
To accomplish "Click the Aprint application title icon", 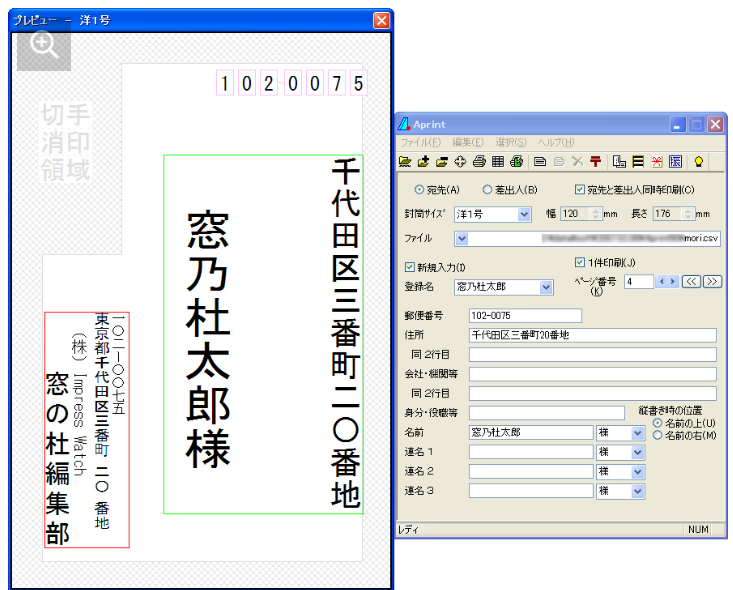I will [404, 124].
